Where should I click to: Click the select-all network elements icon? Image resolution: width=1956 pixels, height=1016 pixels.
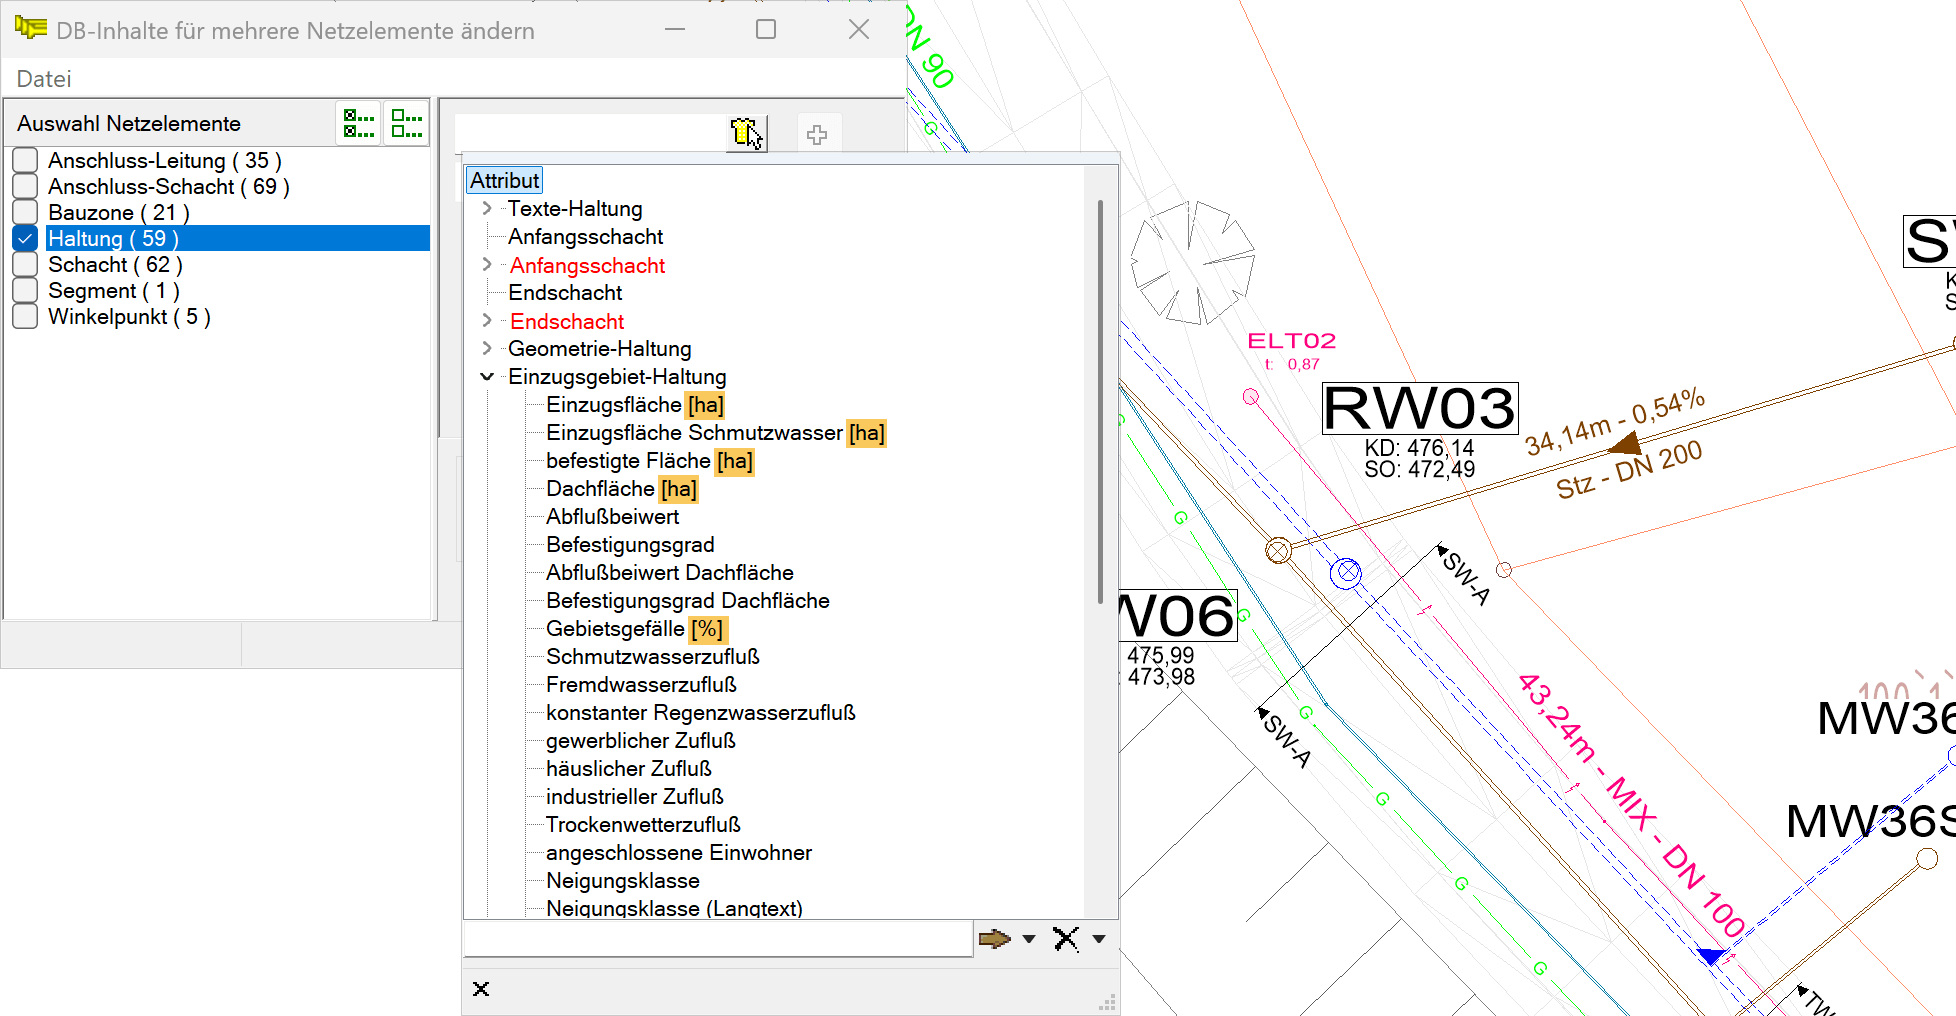pyautogui.click(x=359, y=124)
